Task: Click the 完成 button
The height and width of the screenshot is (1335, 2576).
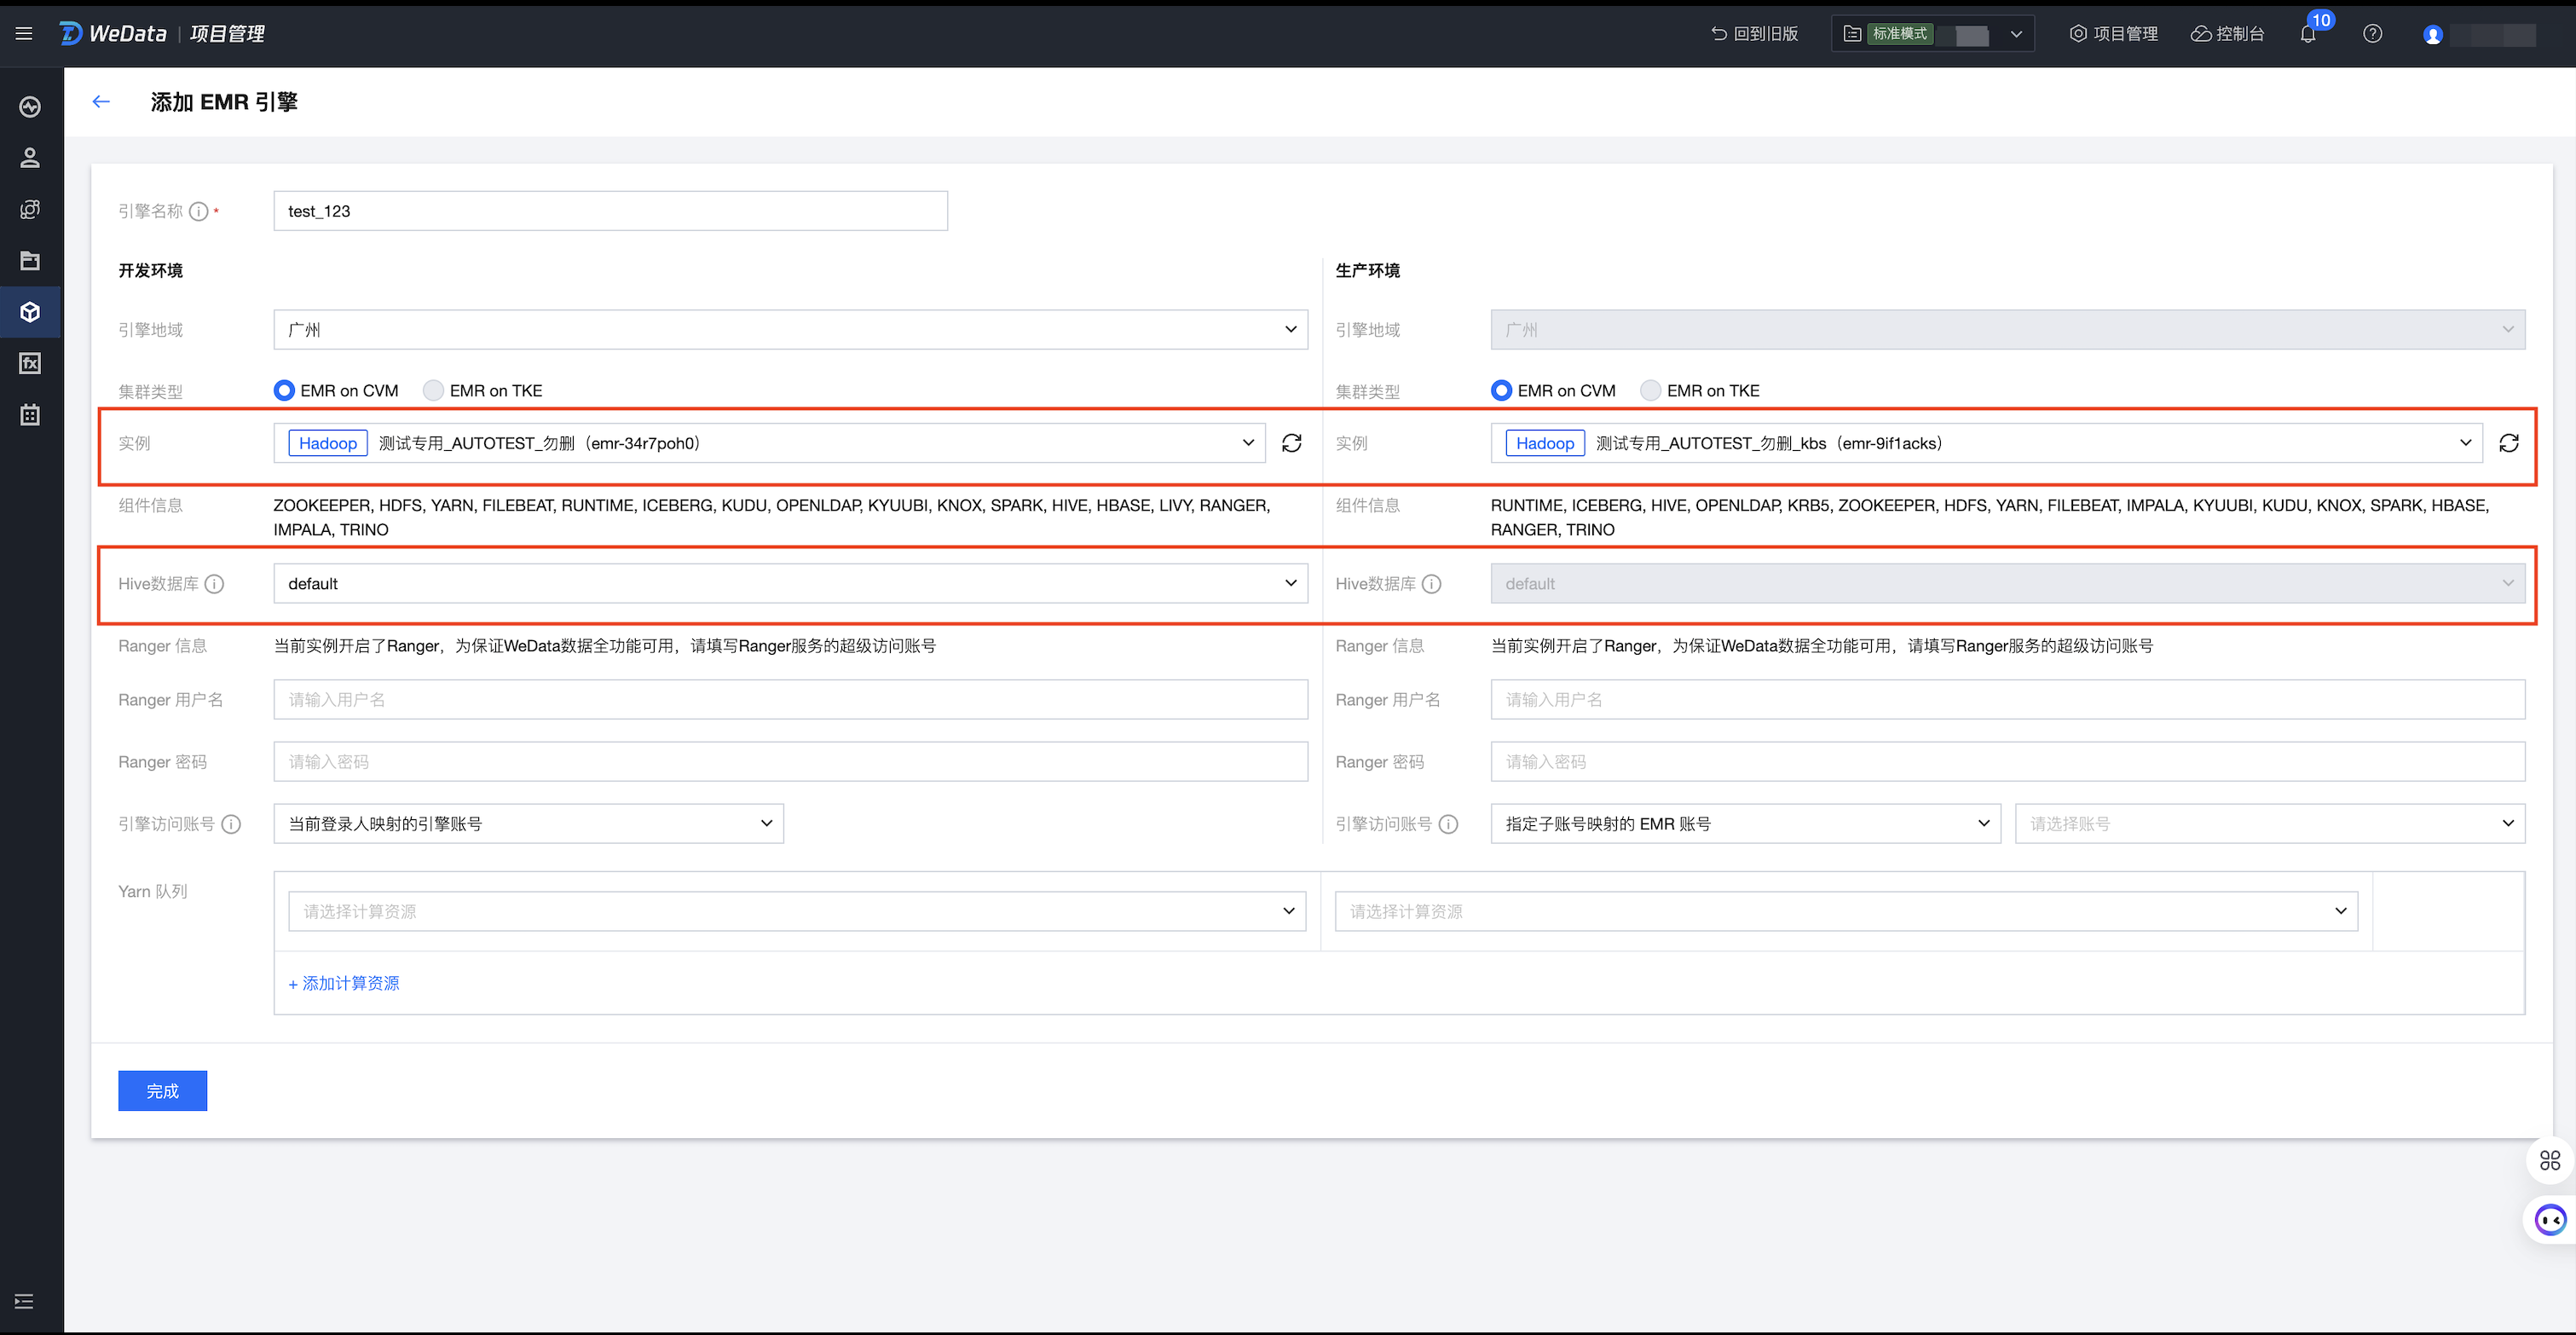Action: tap(162, 1091)
